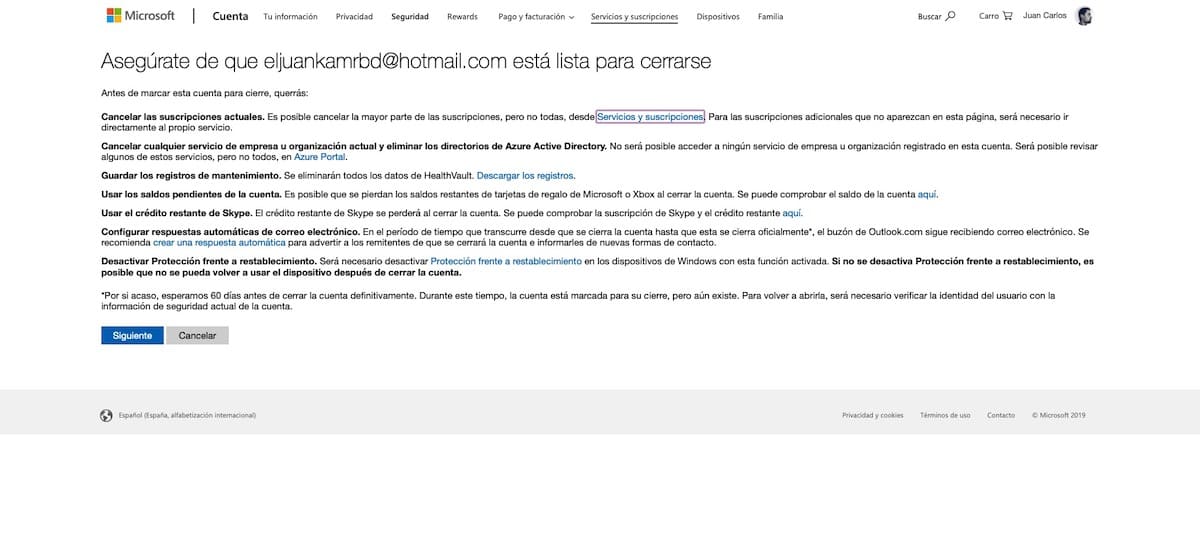Click the globe language icon
1200x547 pixels.
106,415
